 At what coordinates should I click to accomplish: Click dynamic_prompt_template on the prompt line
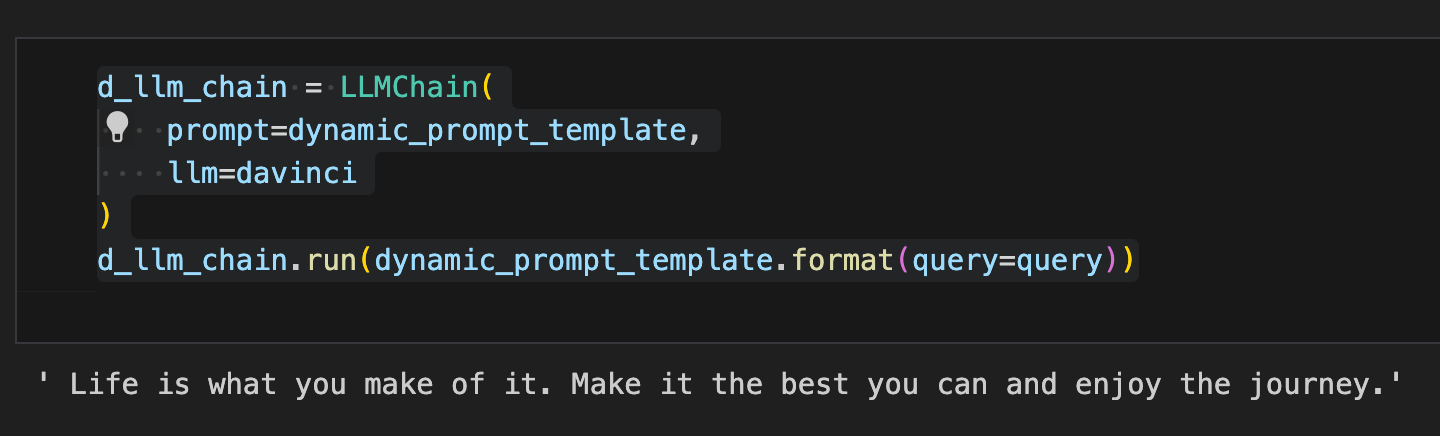point(487,130)
